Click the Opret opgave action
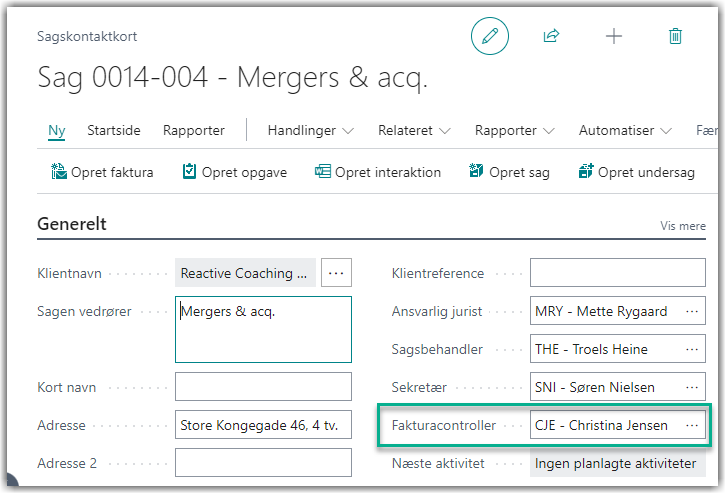The height and width of the screenshot is (494, 726). click(x=234, y=172)
